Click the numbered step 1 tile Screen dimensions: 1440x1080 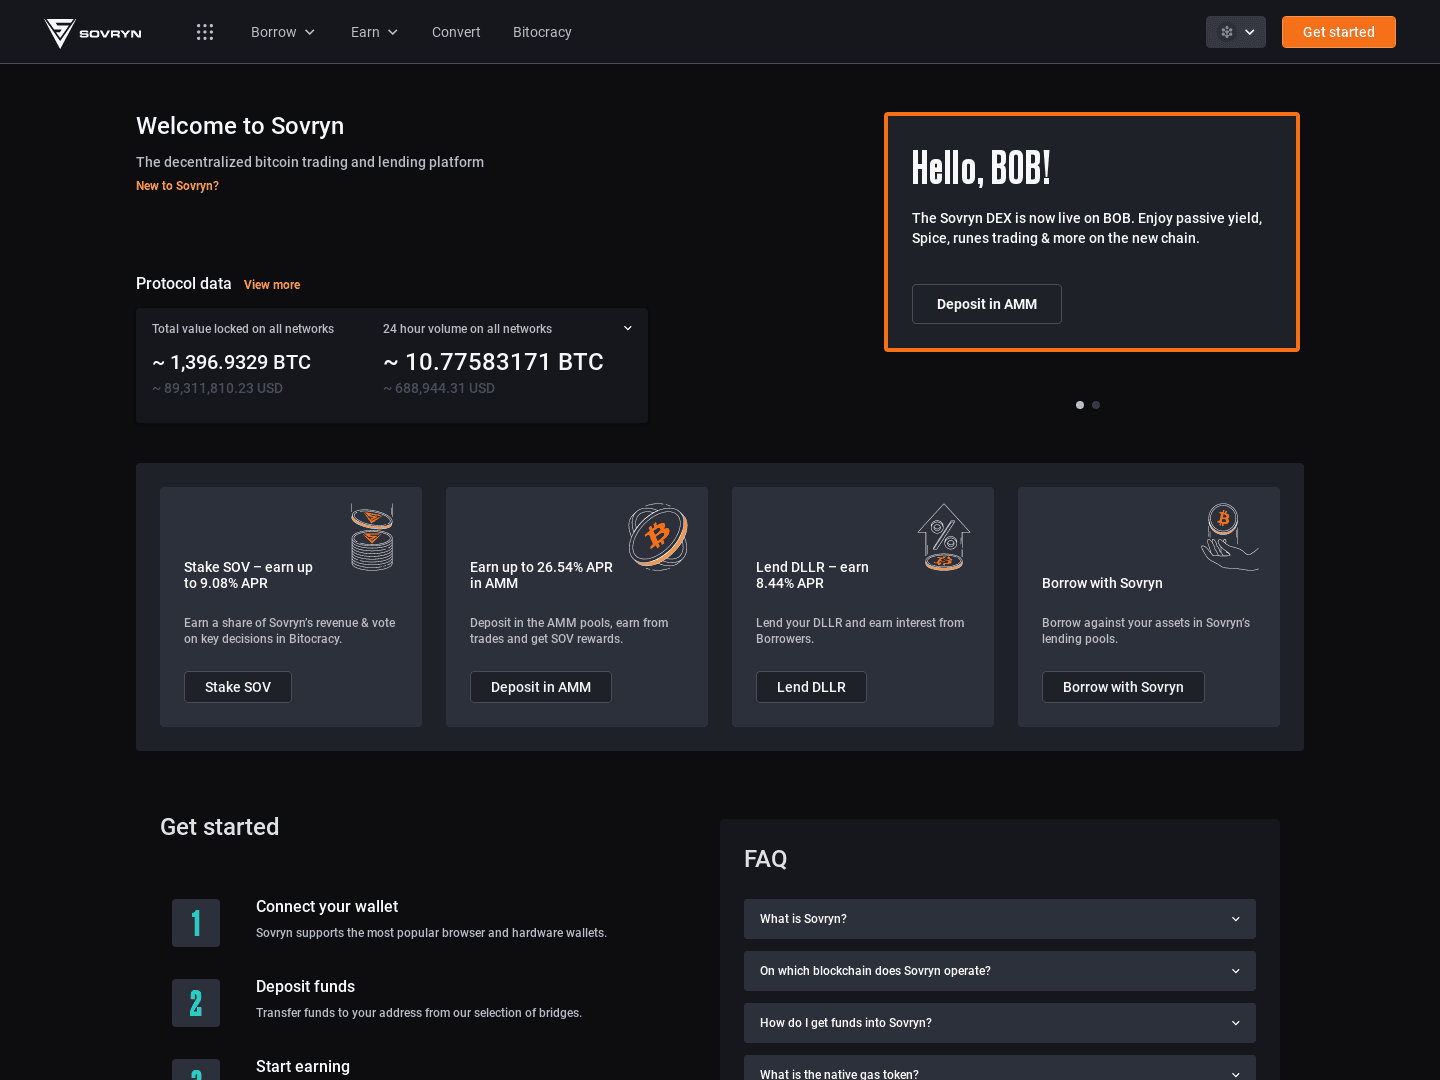coord(196,923)
